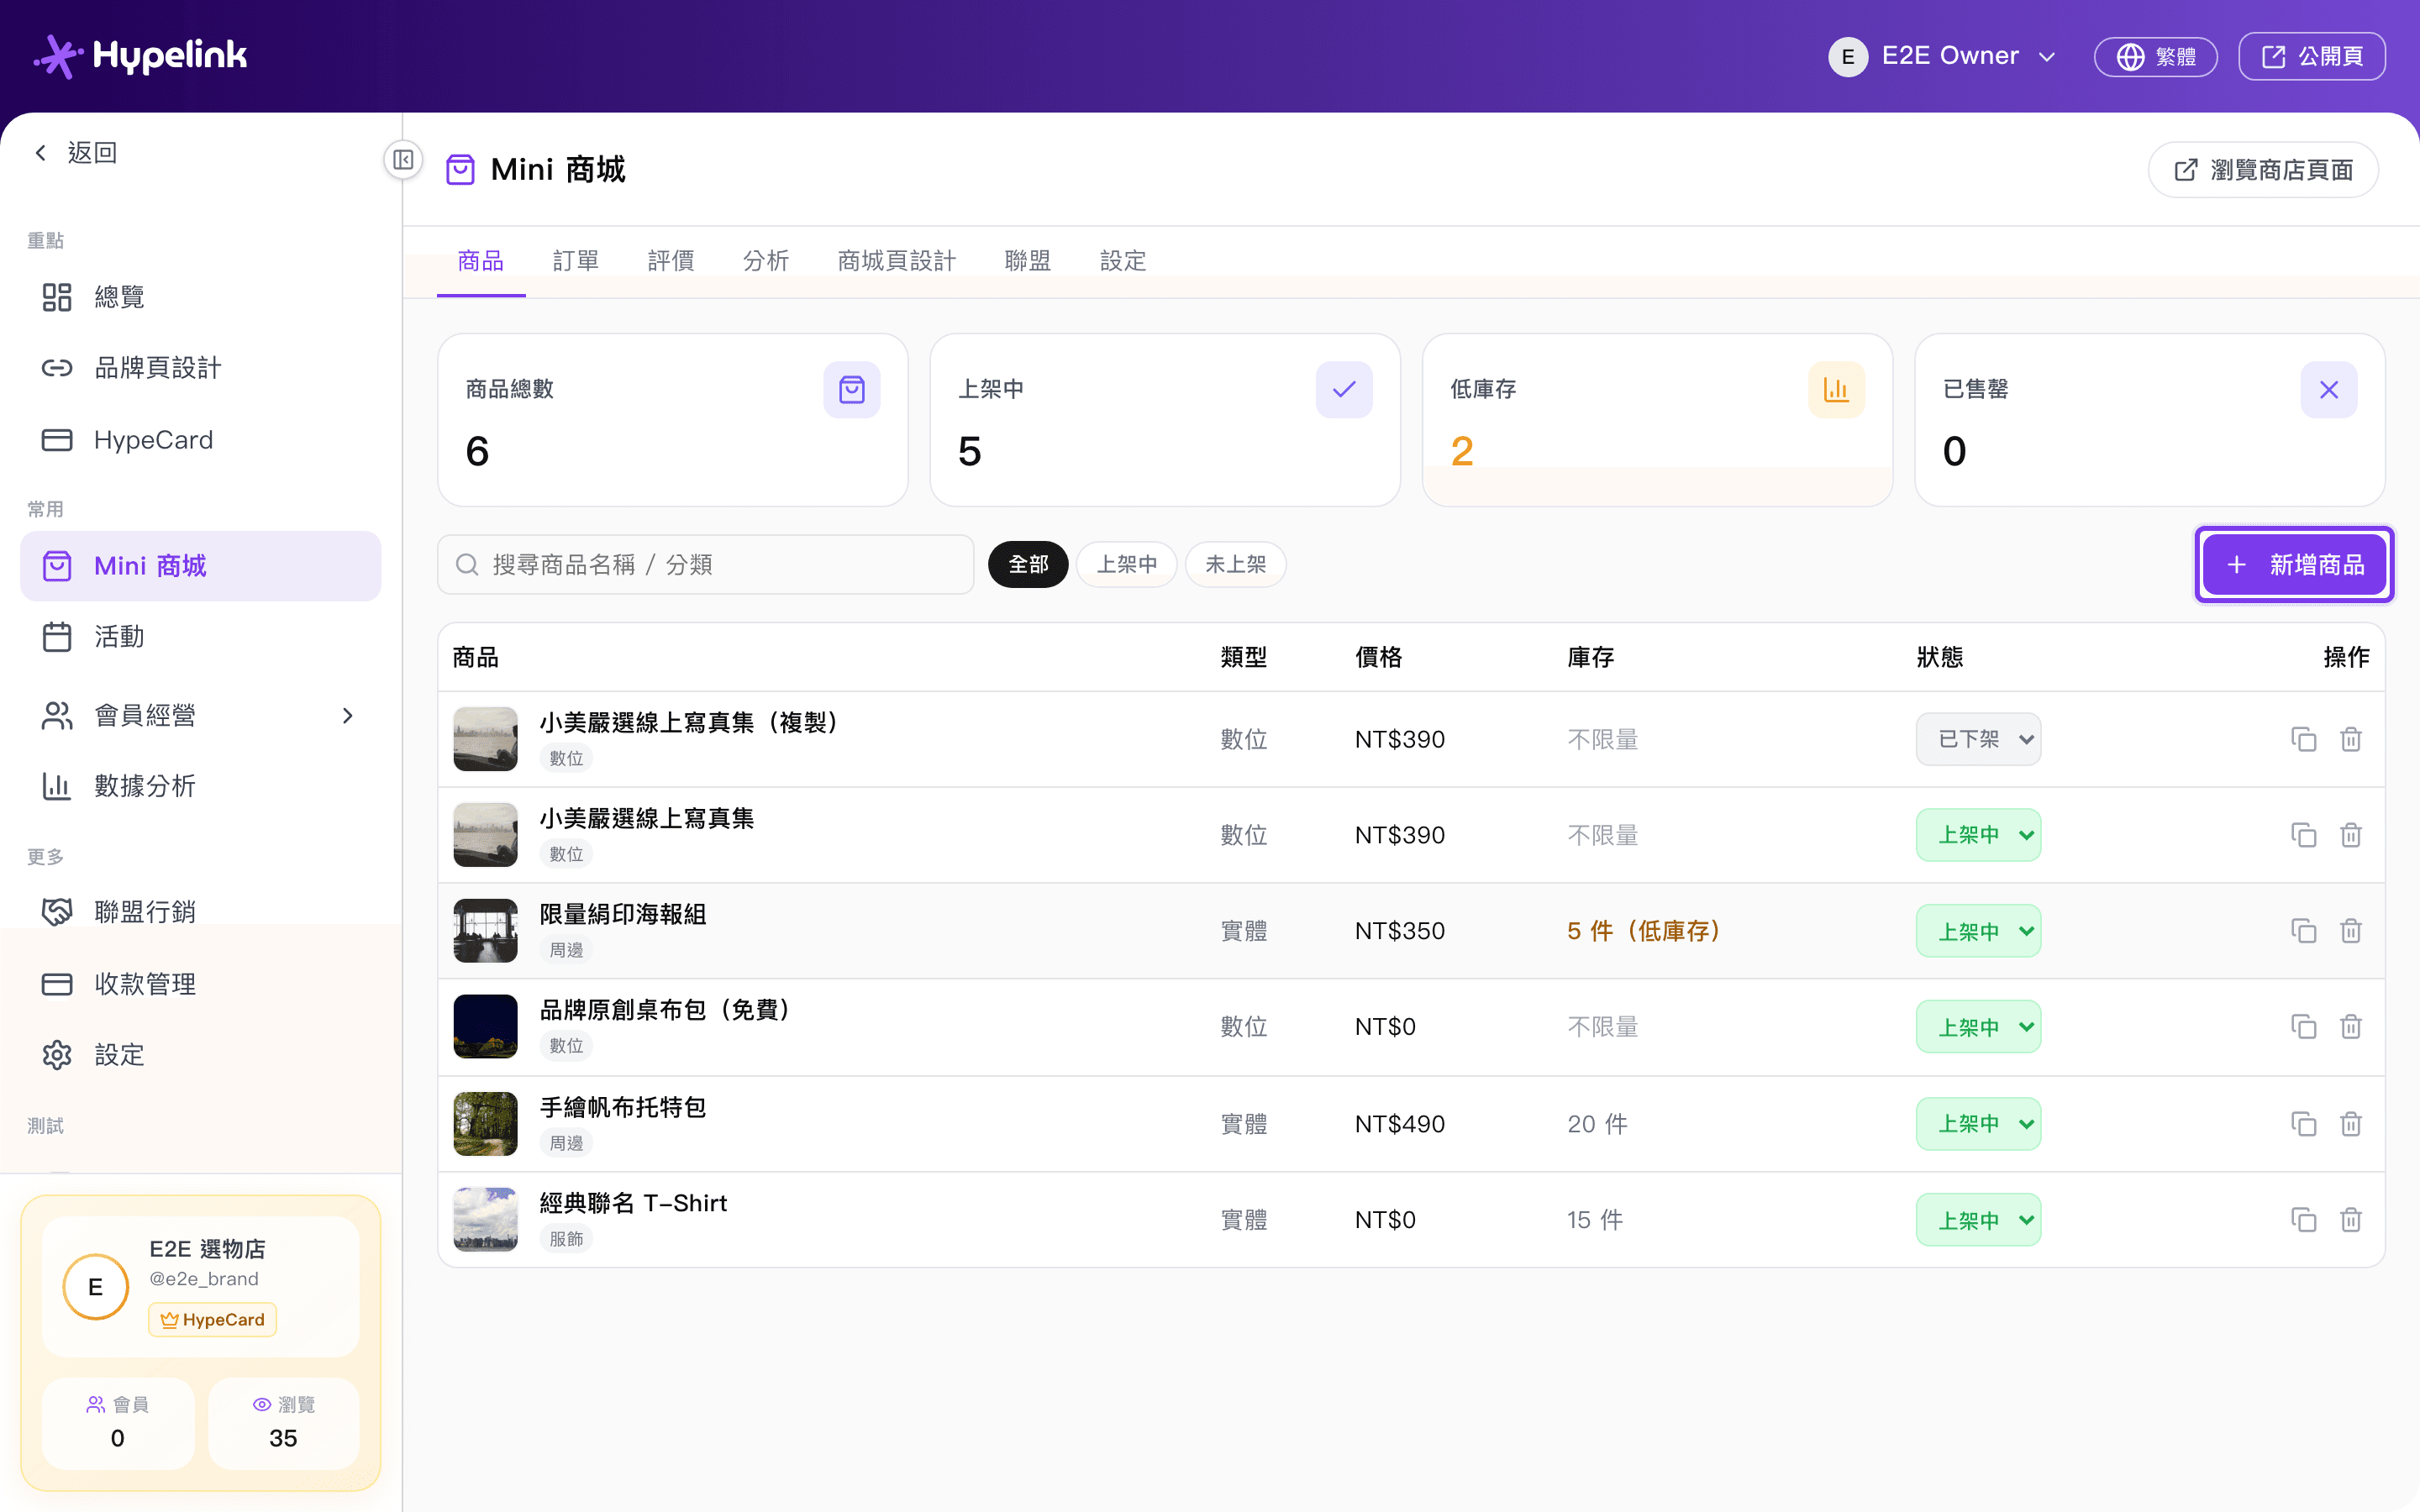This screenshot has height=1512, width=2420.
Task: Filter products by 上架中 chip
Action: [x=1126, y=565]
